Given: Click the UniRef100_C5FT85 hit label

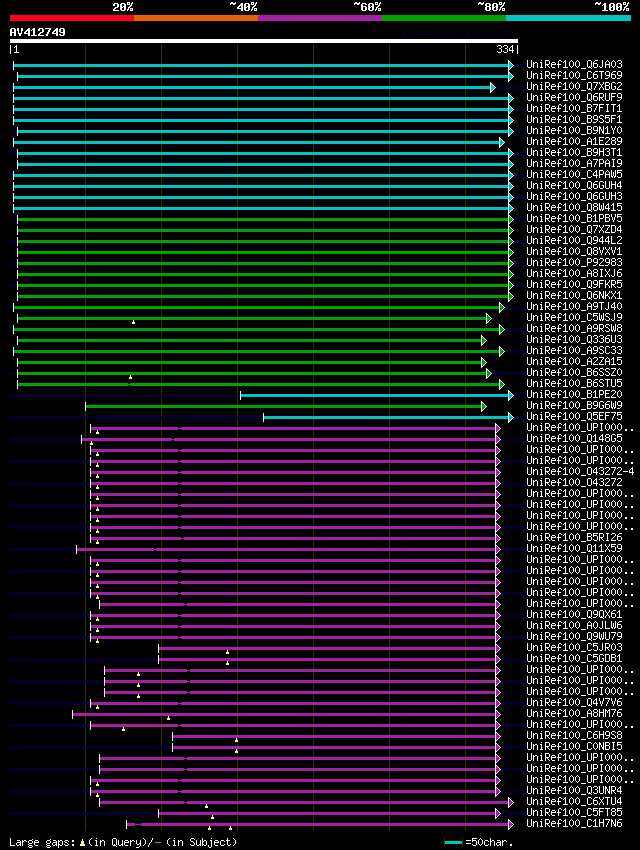Looking at the screenshot, I should click(574, 813).
